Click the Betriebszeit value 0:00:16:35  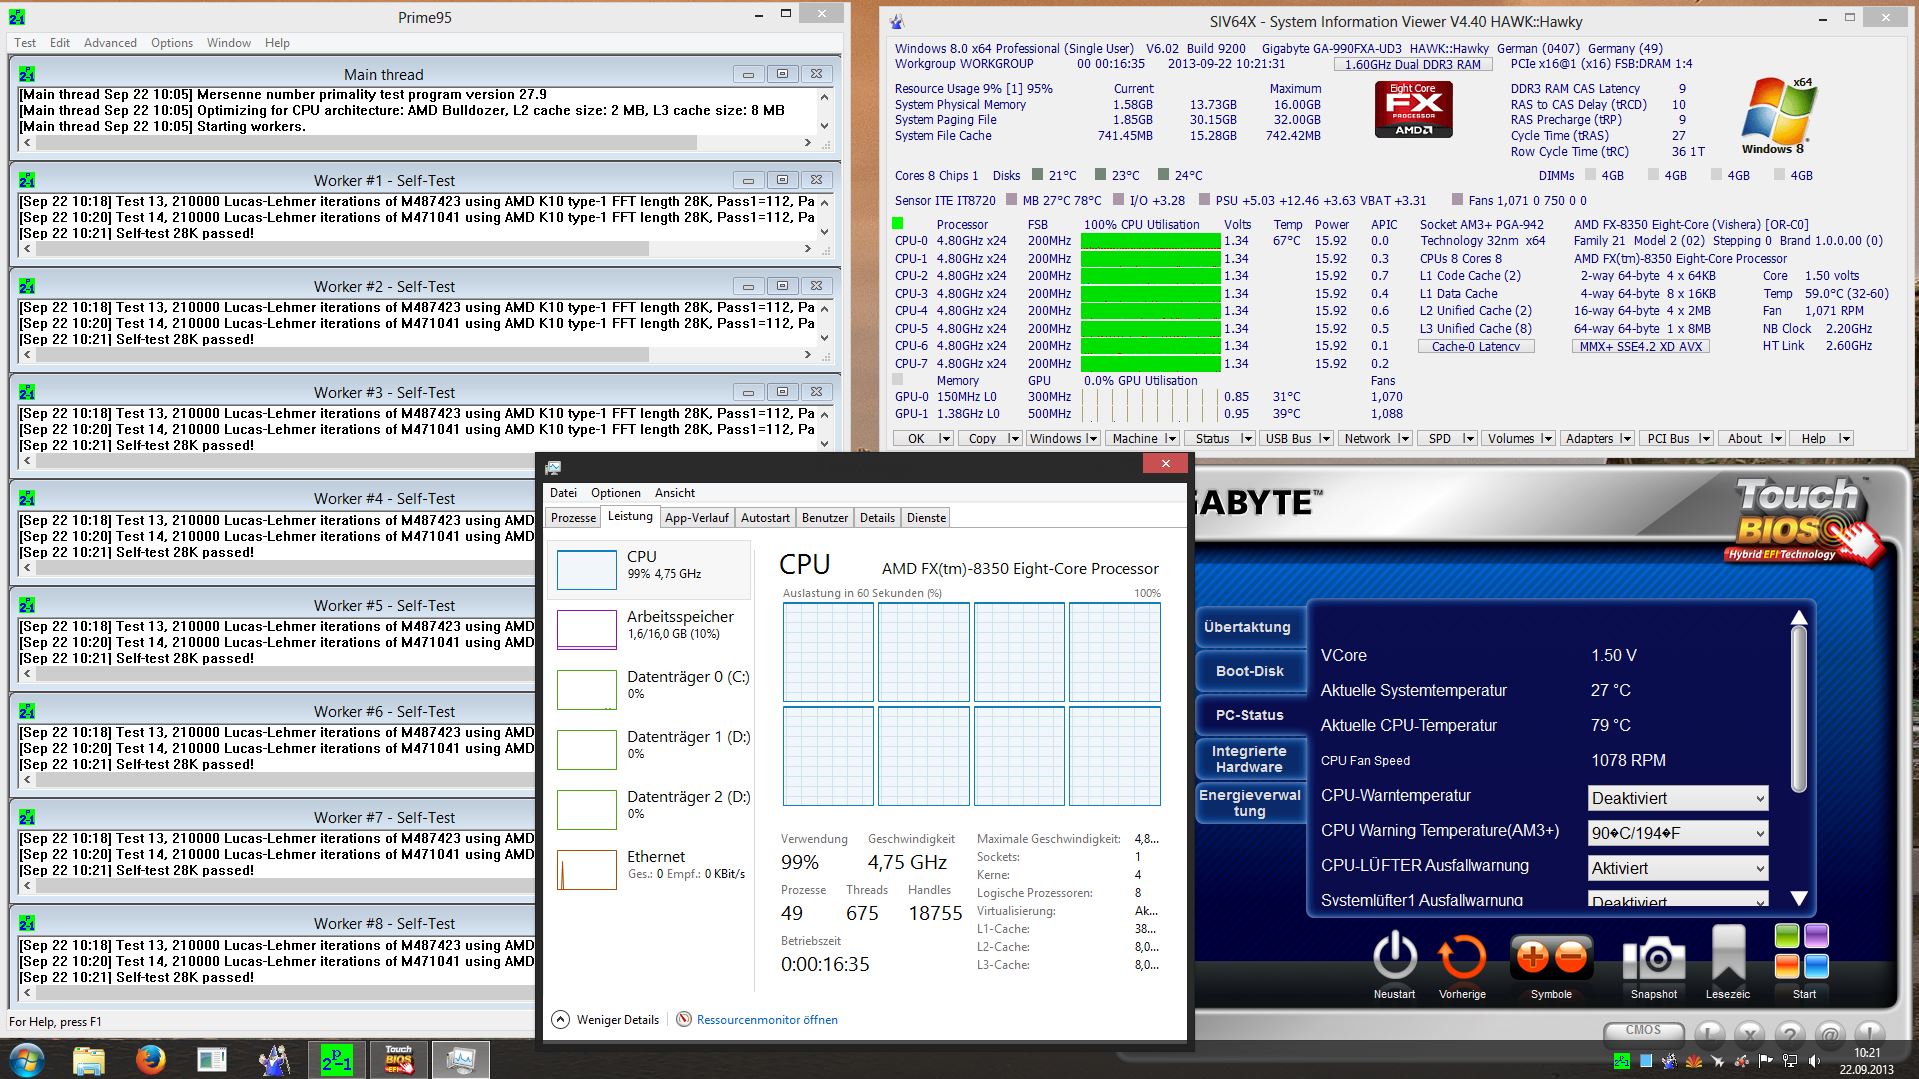[825, 964]
